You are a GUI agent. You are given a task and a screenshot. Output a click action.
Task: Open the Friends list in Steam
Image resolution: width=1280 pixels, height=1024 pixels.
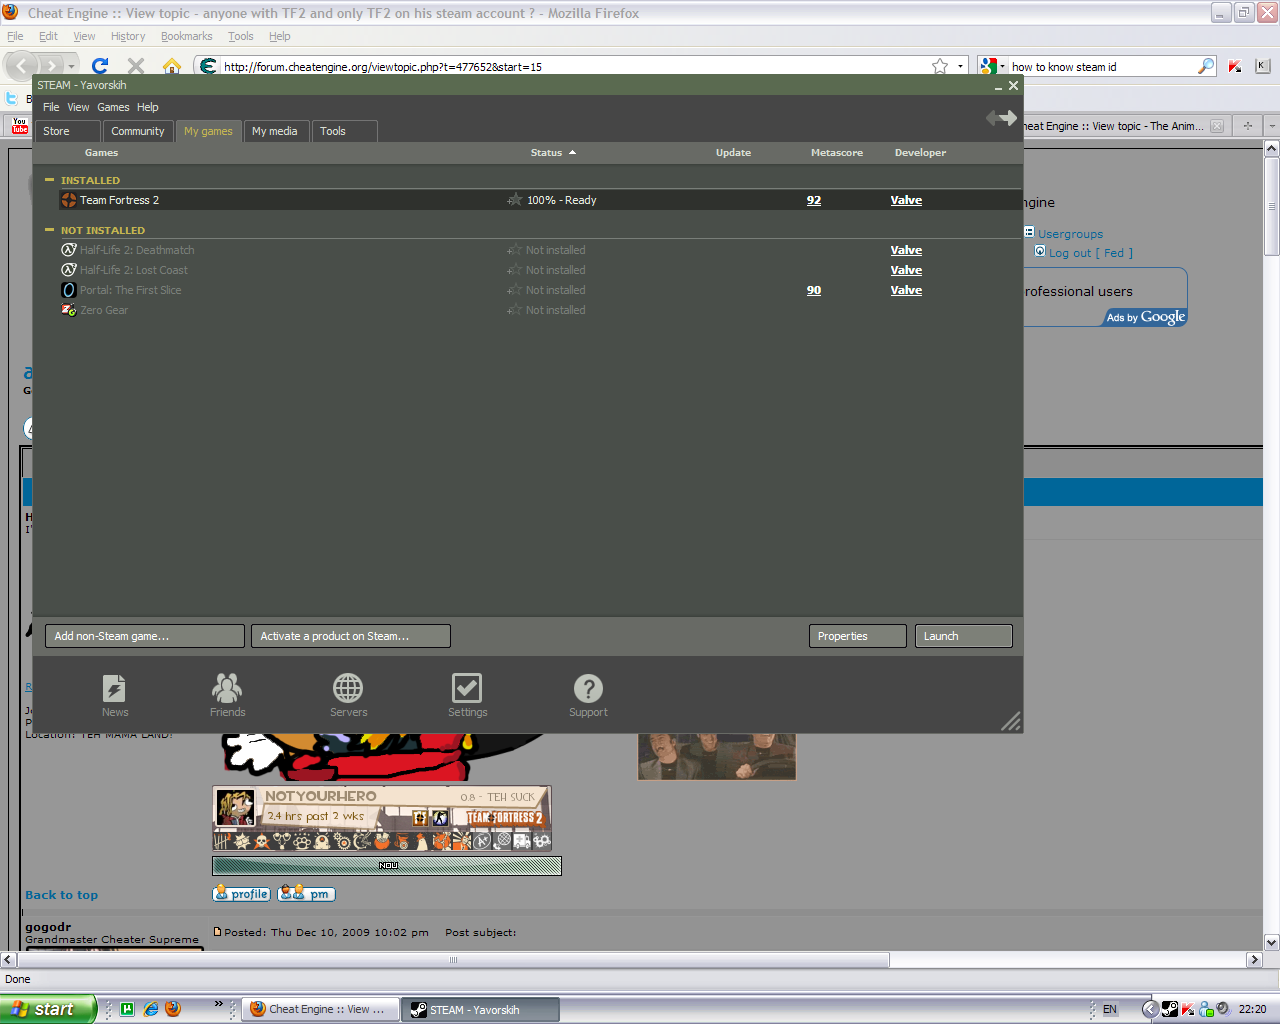(227, 695)
